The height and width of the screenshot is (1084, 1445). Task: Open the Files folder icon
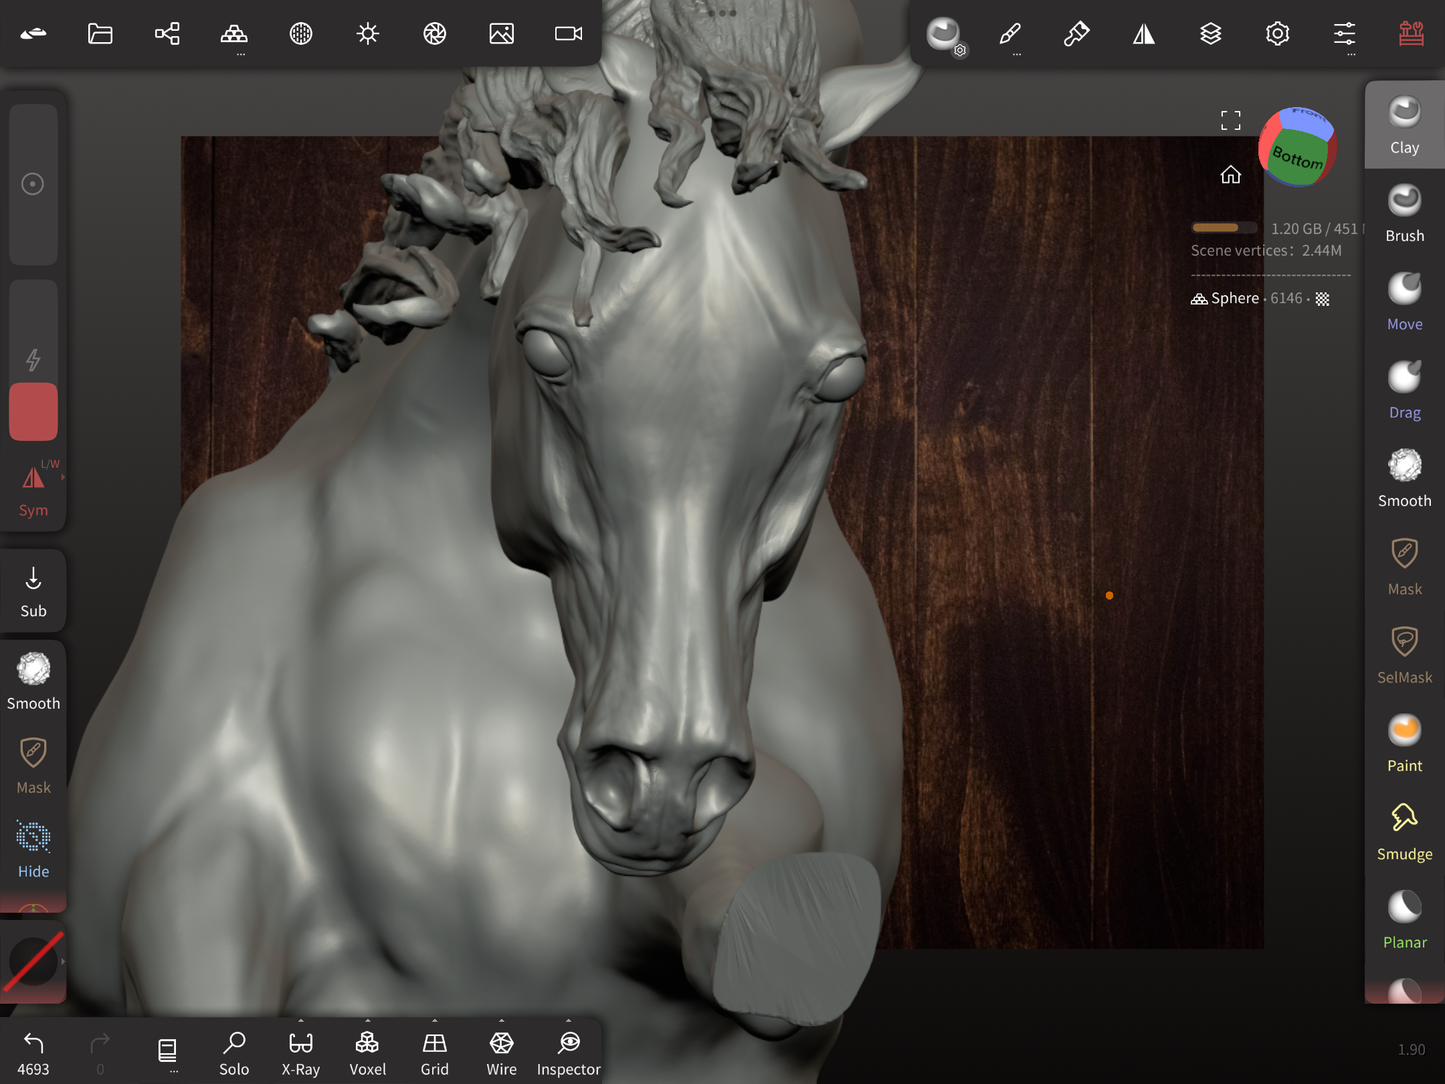click(x=100, y=33)
